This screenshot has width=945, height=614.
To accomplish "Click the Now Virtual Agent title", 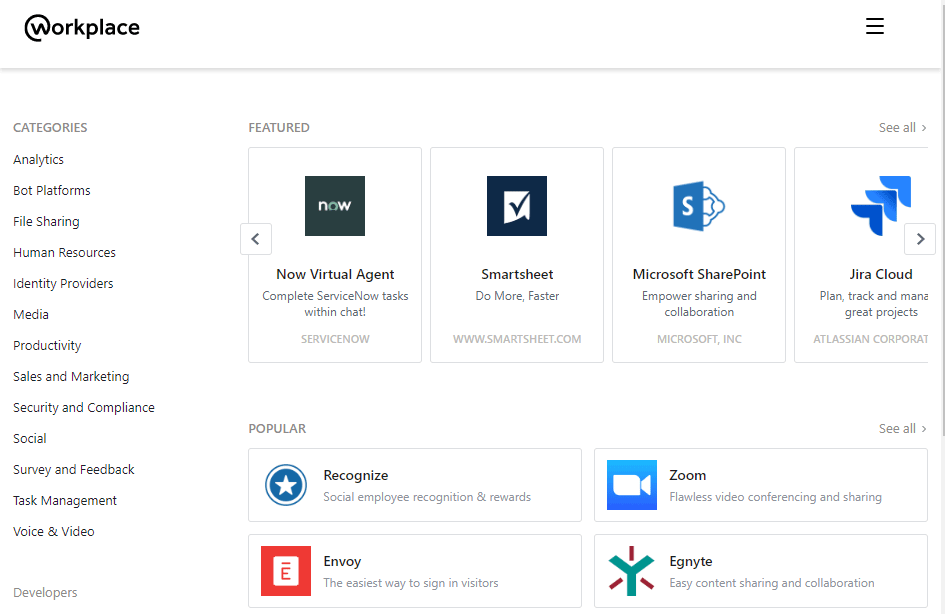I will coord(335,275).
